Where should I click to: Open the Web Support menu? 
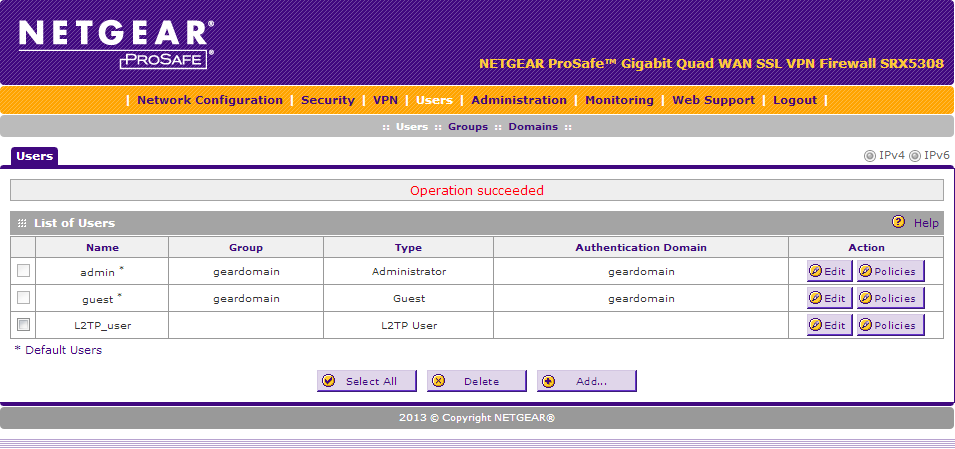[713, 100]
